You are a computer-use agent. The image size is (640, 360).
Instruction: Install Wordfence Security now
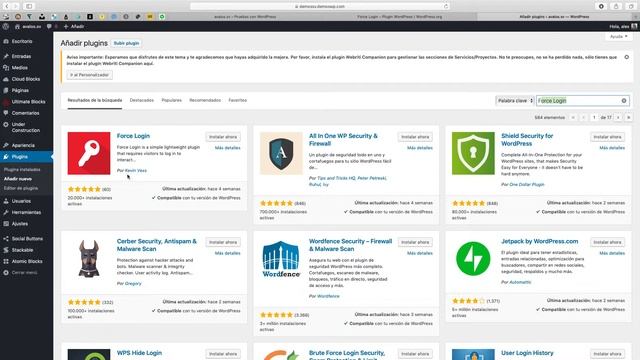415,242
